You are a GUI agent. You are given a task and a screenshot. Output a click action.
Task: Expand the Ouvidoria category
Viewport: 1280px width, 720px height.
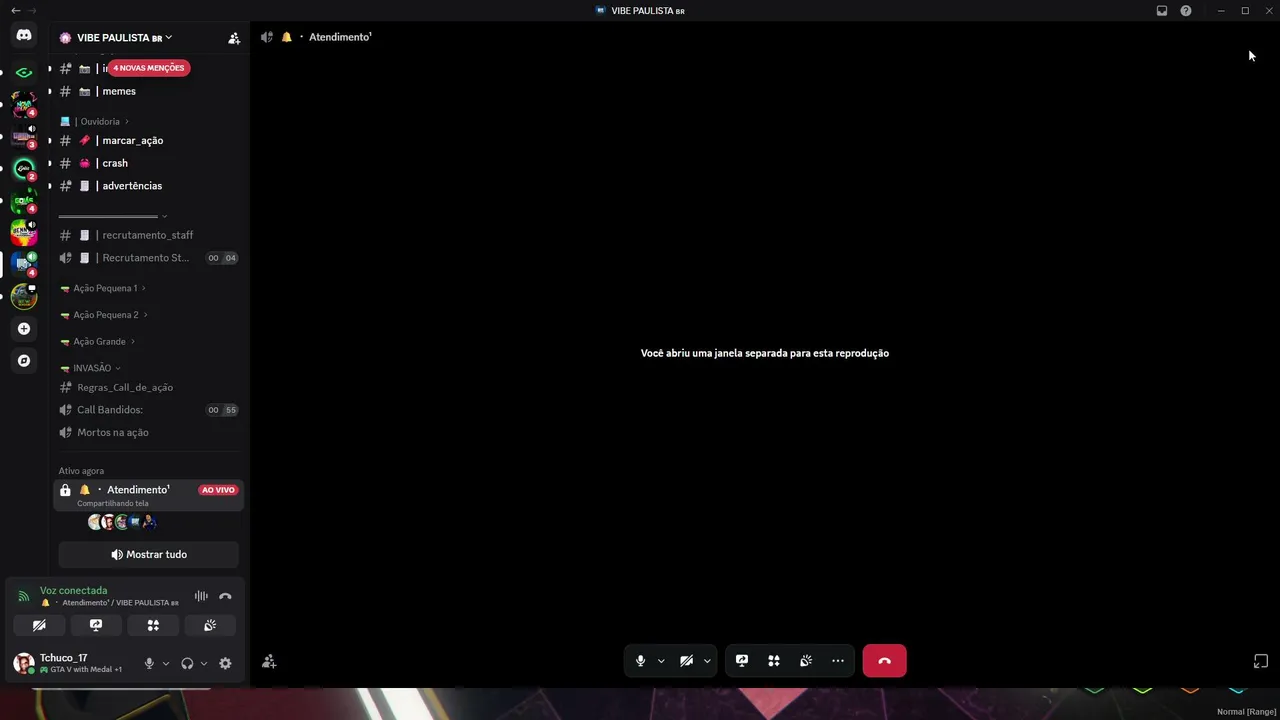[95, 122]
